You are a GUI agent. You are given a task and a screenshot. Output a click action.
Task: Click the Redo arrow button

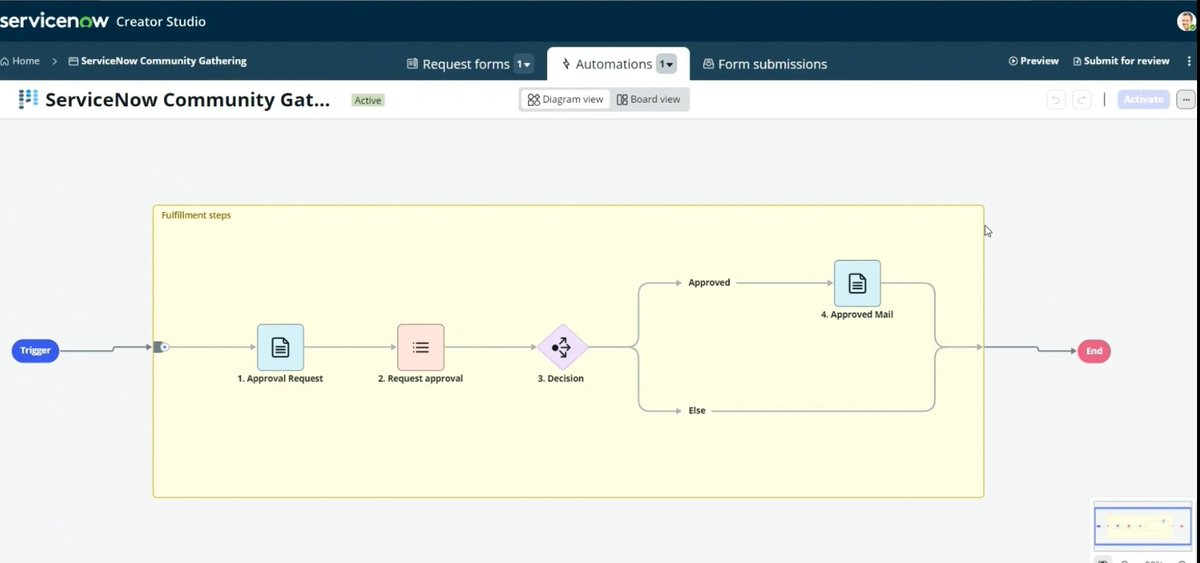(x=1081, y=99)
